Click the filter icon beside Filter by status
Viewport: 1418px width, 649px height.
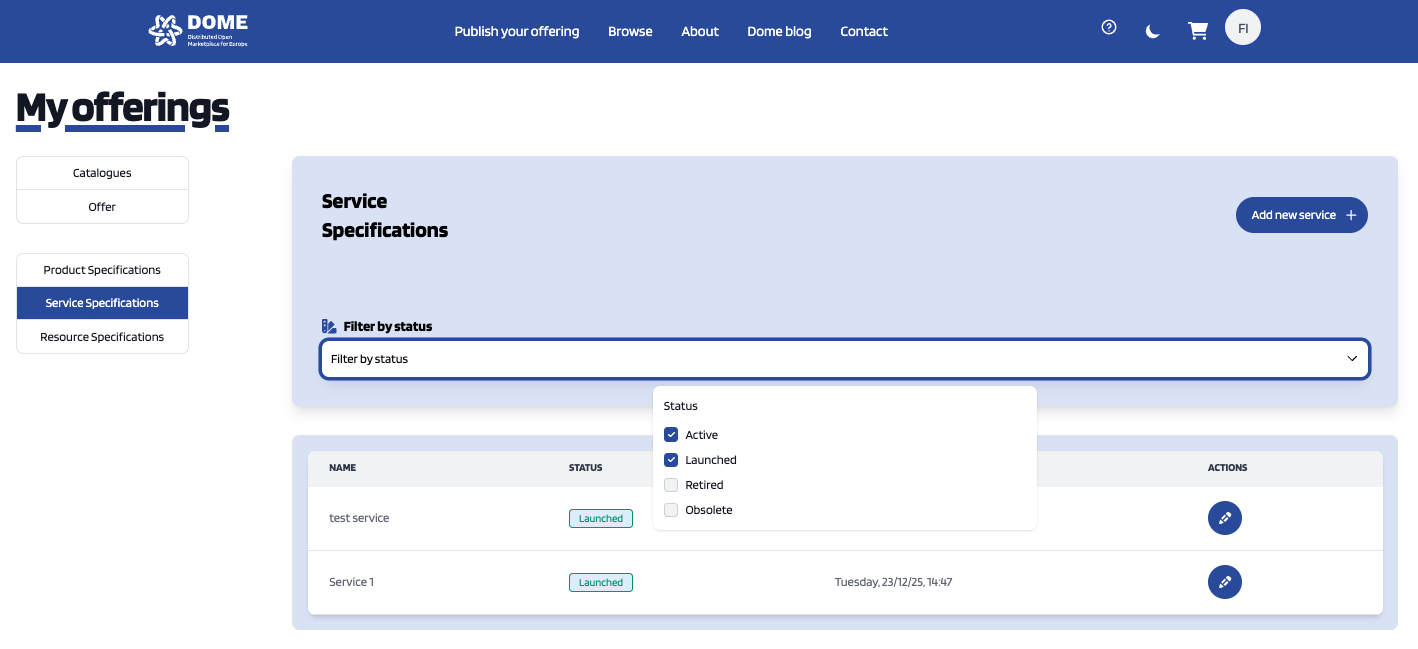(x=329, y=326)
